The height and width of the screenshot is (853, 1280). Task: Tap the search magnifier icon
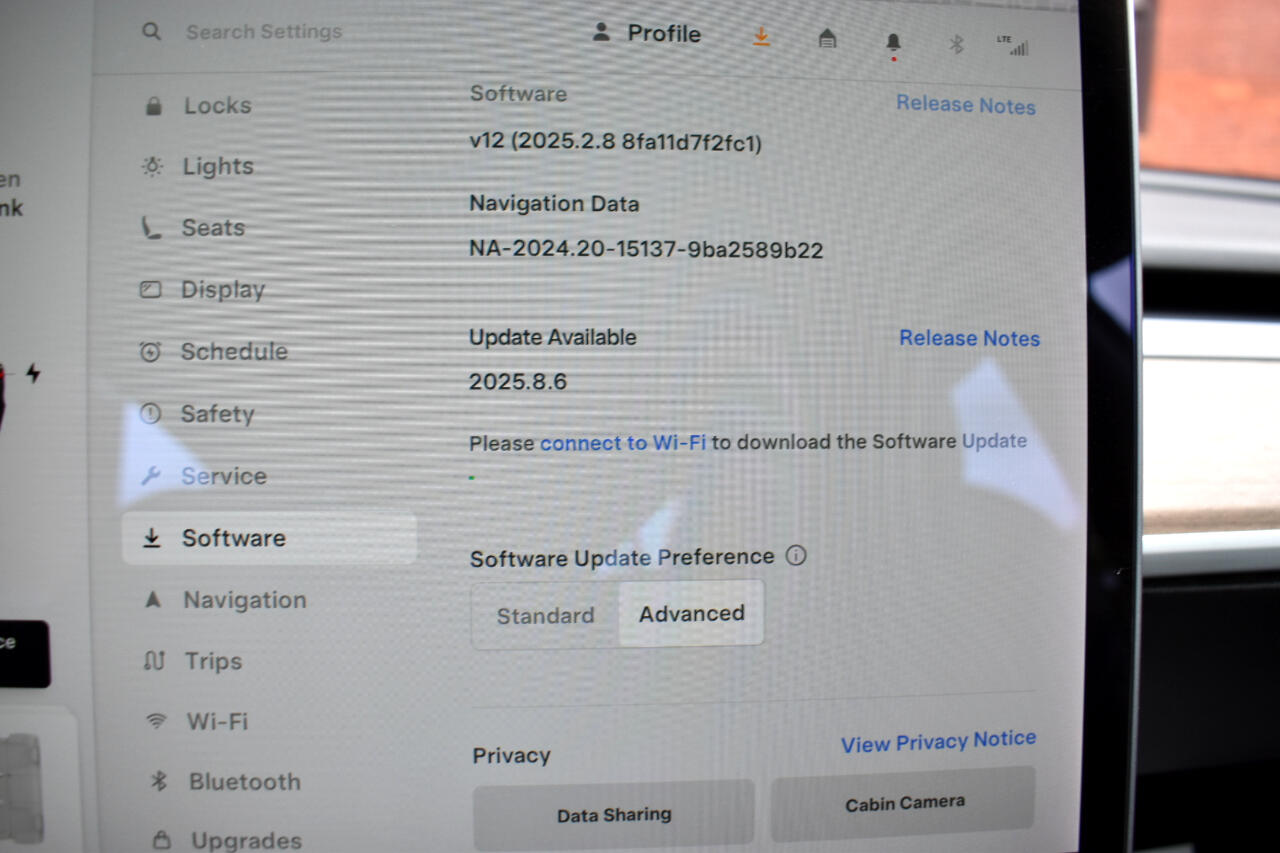(151, 32)
